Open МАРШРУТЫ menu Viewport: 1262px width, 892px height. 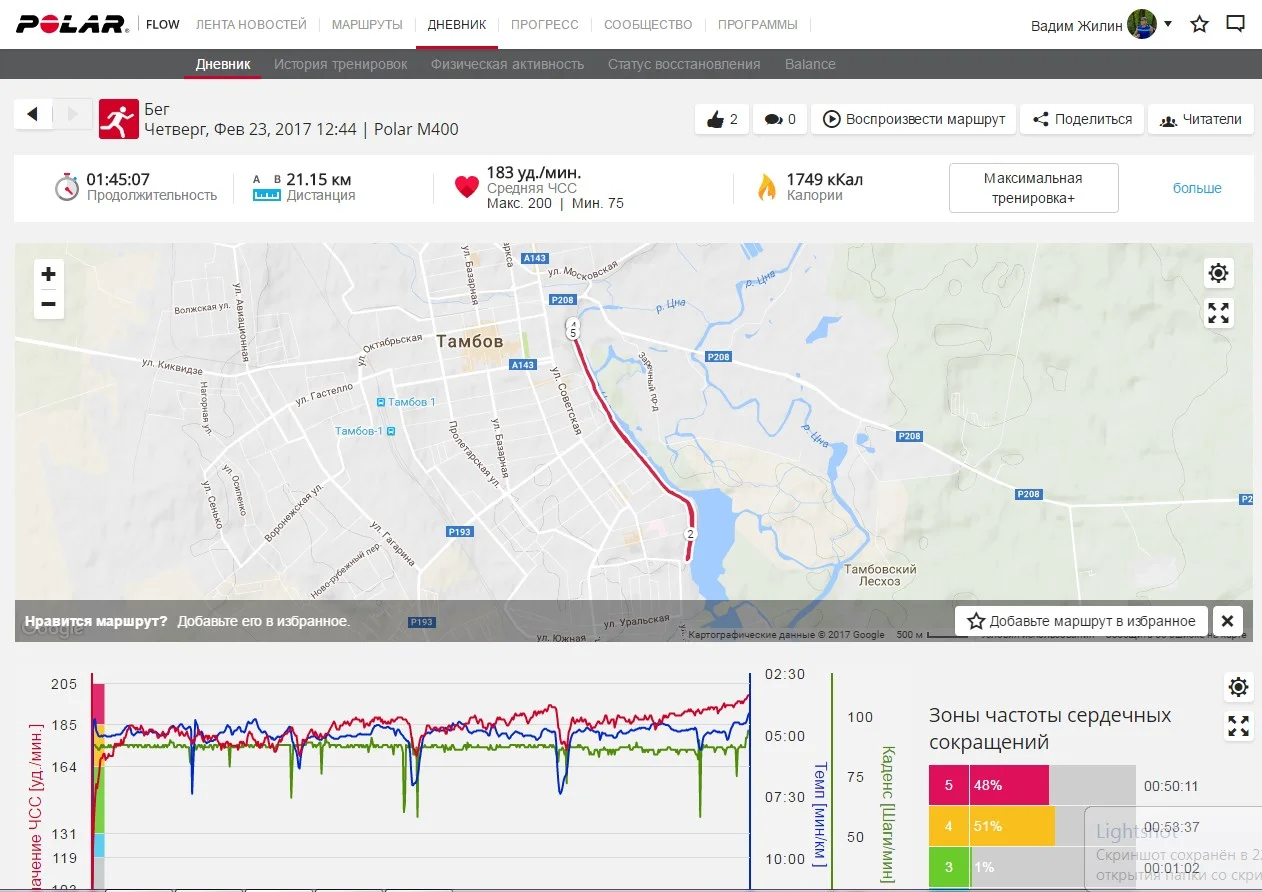pyautogui.click(x=367, y=25)
